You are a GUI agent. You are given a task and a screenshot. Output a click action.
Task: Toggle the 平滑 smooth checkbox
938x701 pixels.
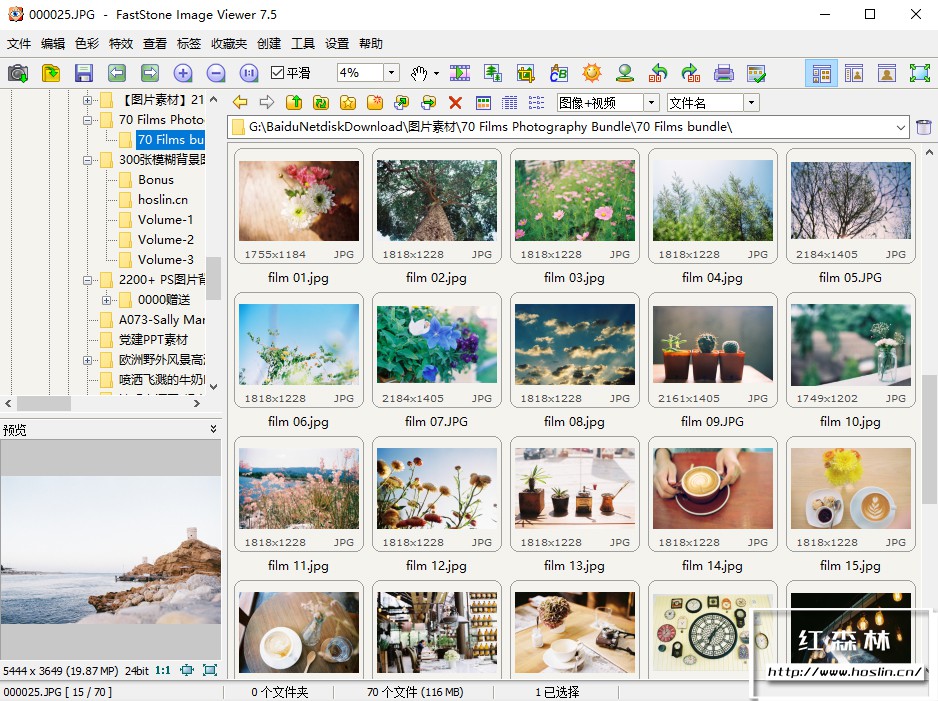click(x=278, y=73)
